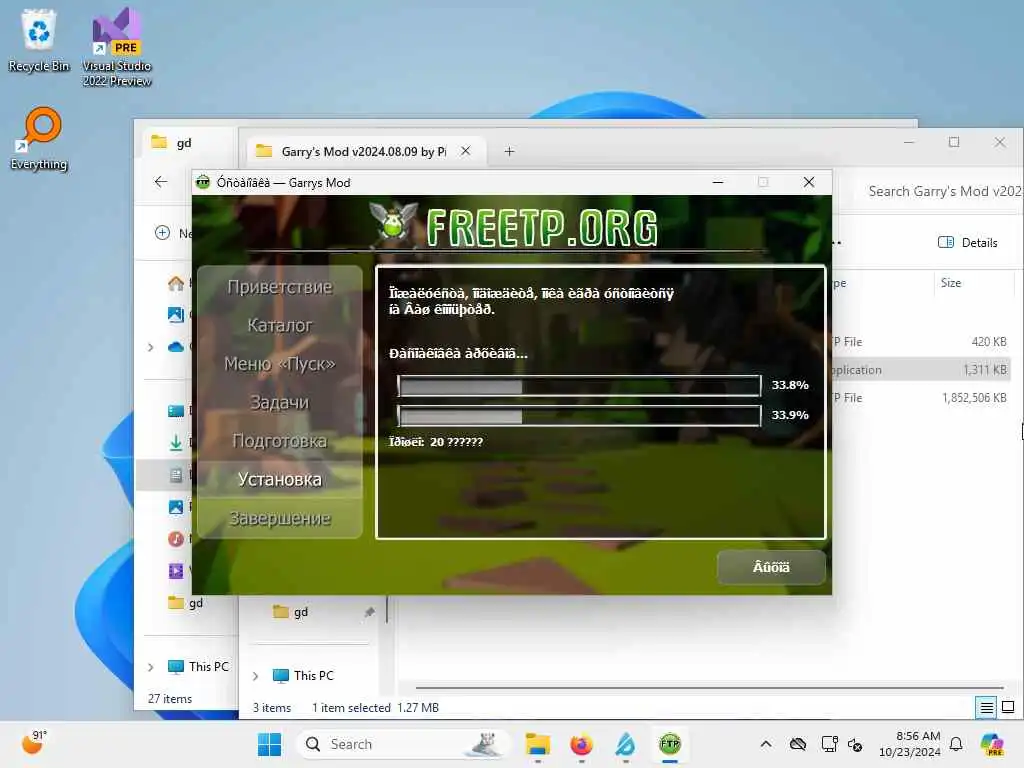Select the 1,311 KB application row

coord(921,370)
